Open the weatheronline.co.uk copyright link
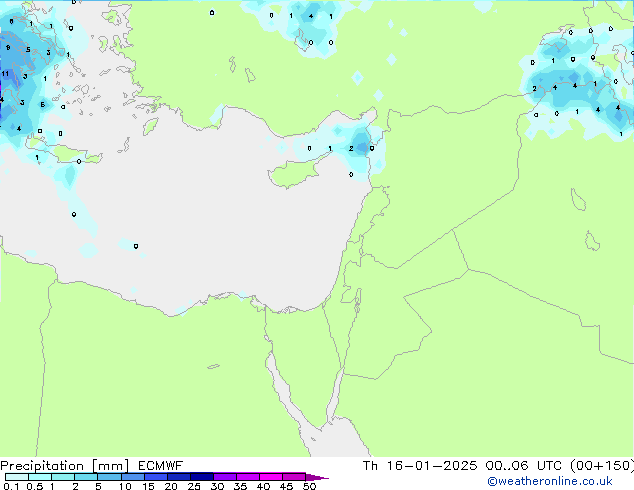Screen dimensions: 634x490 [x=550, y=481]
